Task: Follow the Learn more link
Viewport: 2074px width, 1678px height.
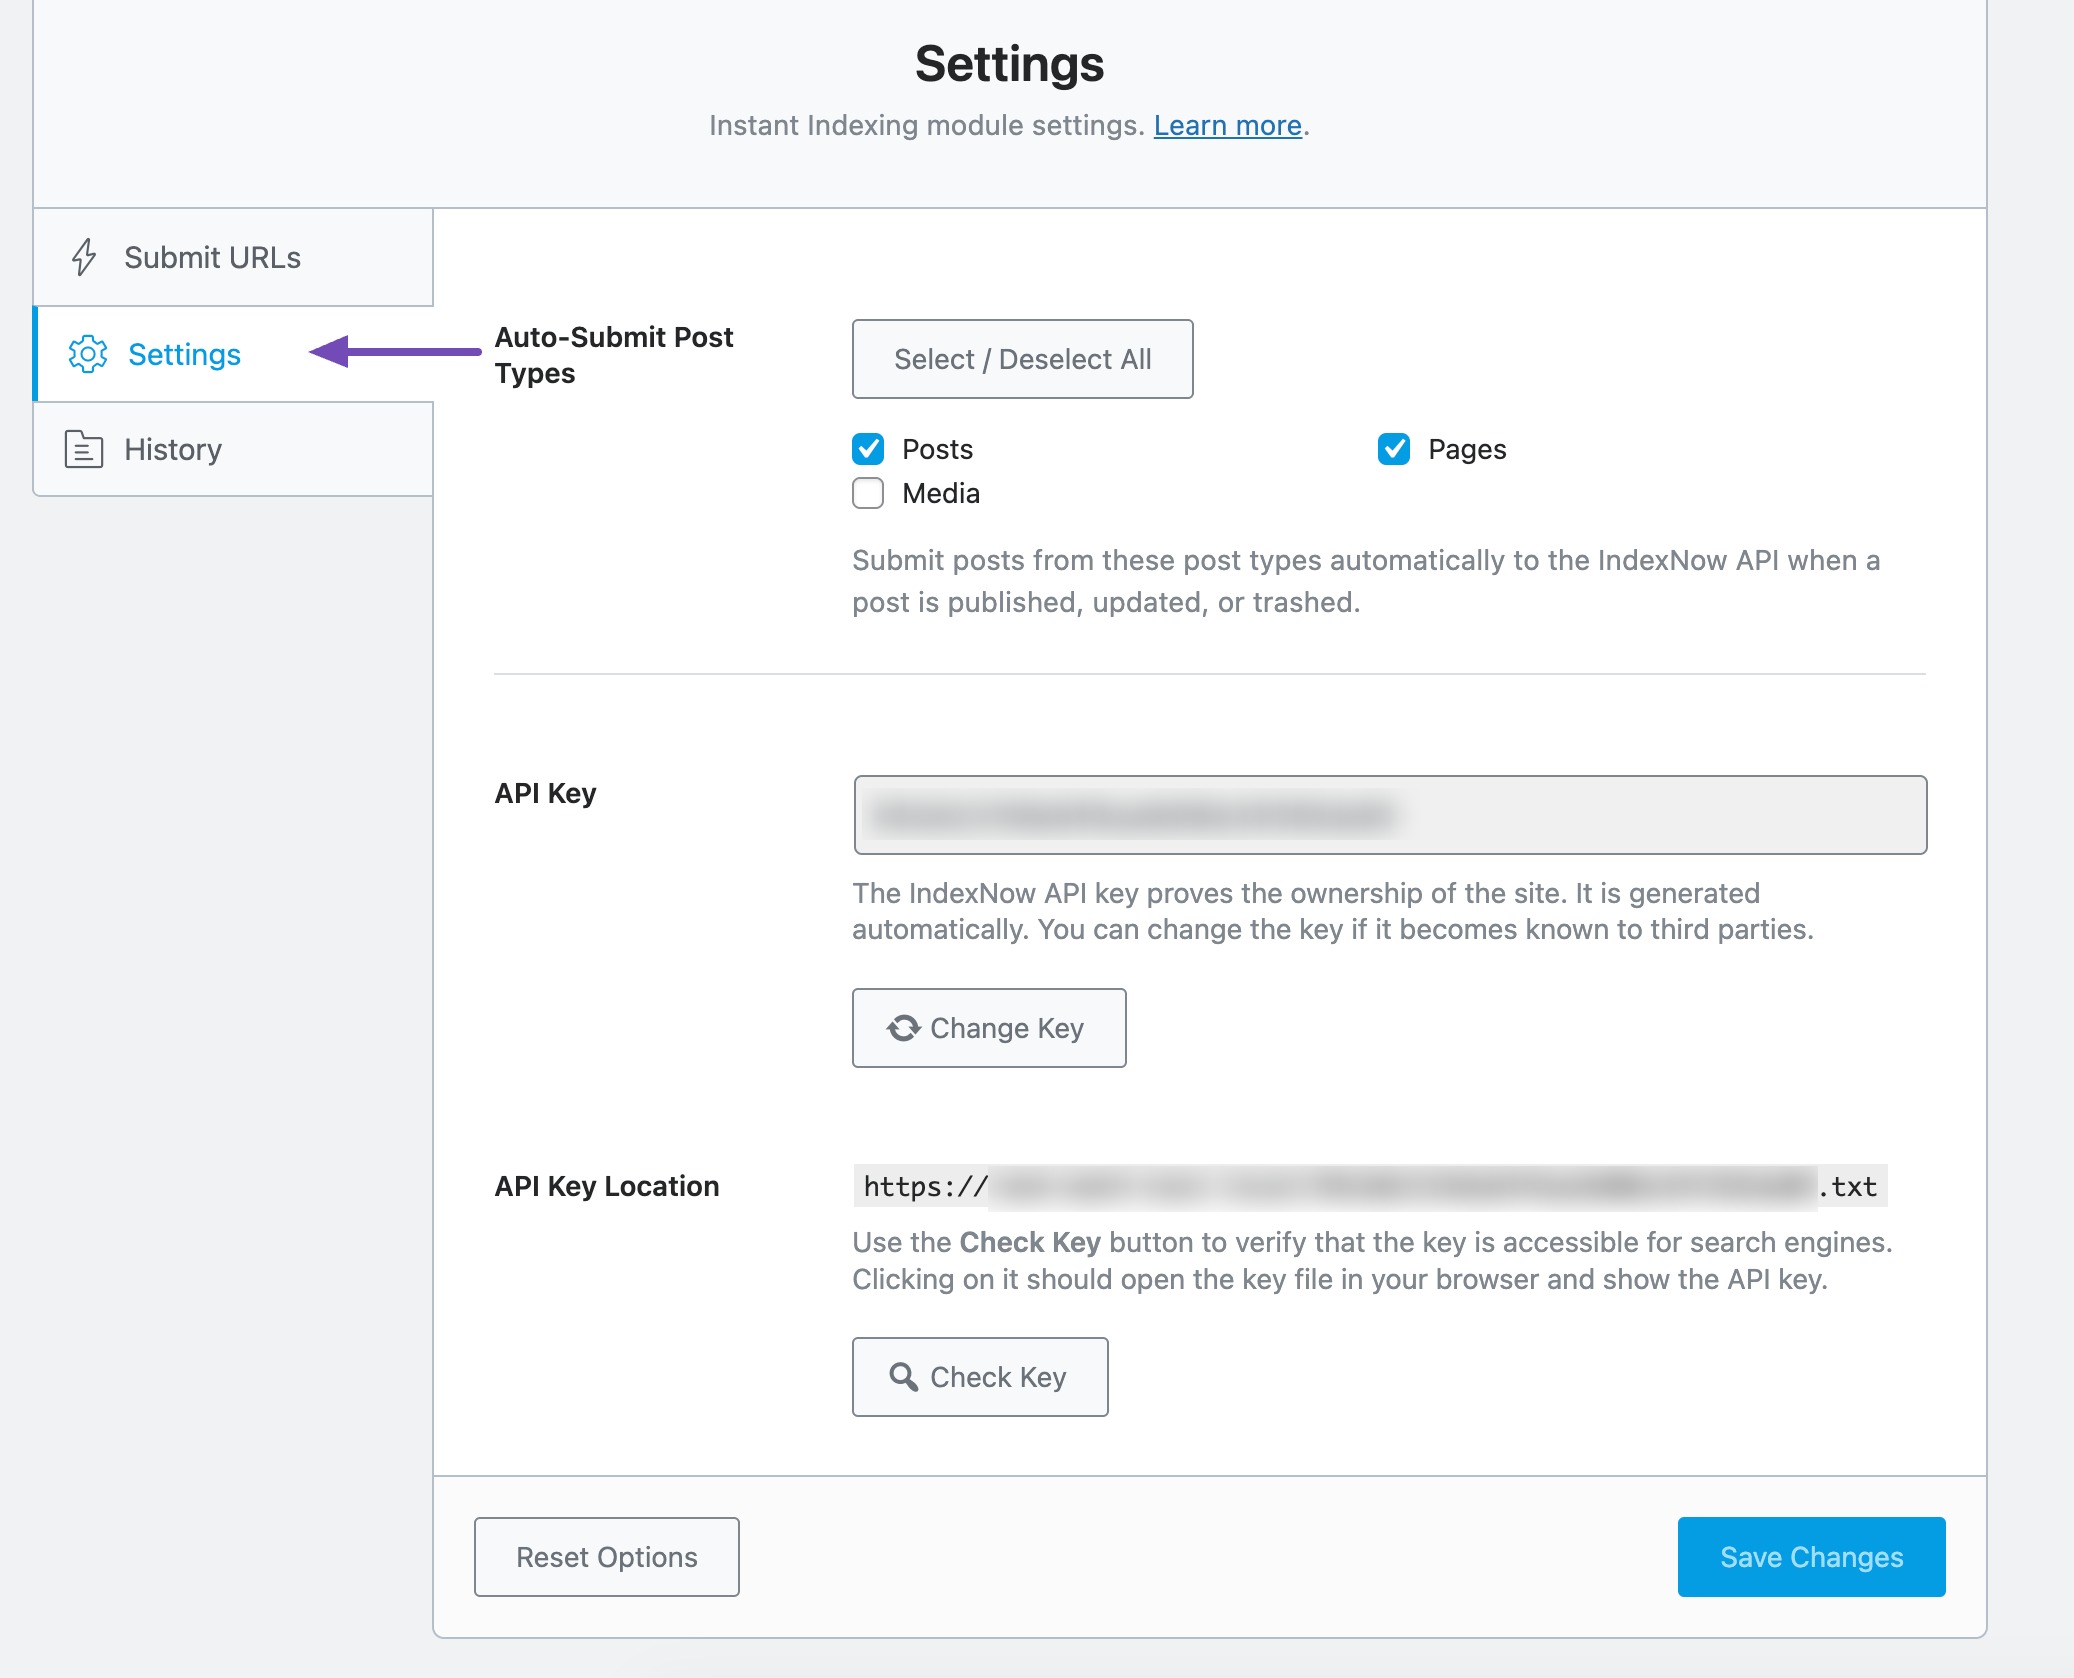Action: (1227, 125)
